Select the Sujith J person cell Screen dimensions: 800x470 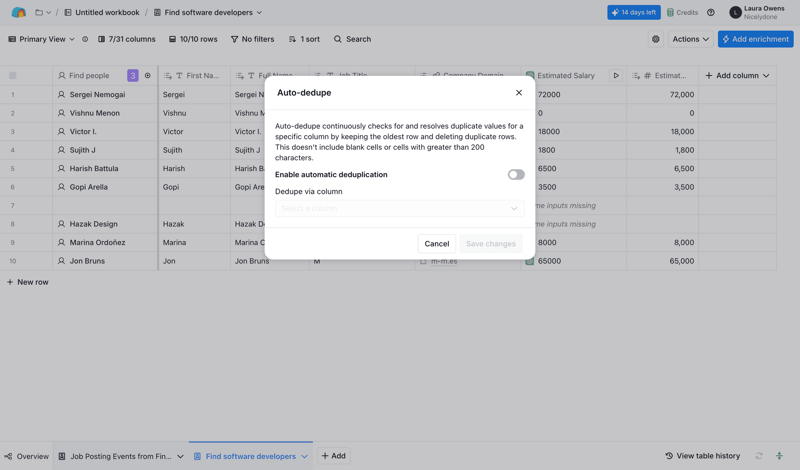pyautogui.click(x=105, y=150)
